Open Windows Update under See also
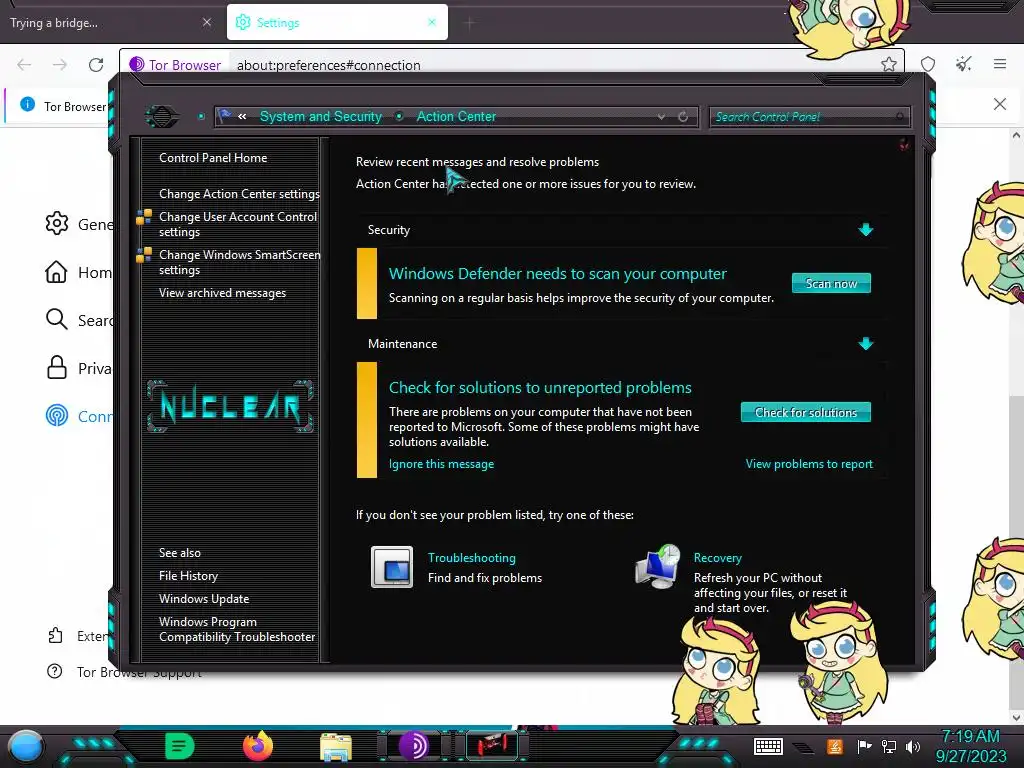This screenshot has width=1024, height=768. [204, 598]
